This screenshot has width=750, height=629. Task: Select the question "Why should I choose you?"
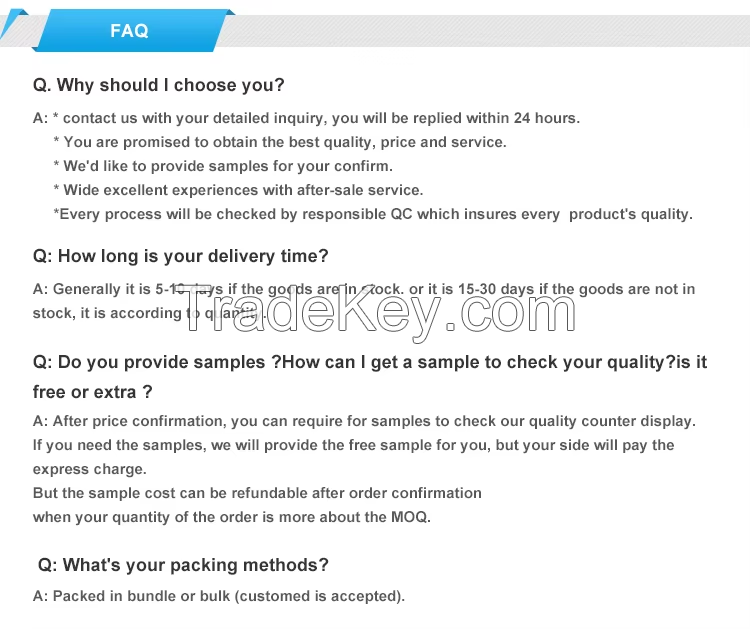158,85
